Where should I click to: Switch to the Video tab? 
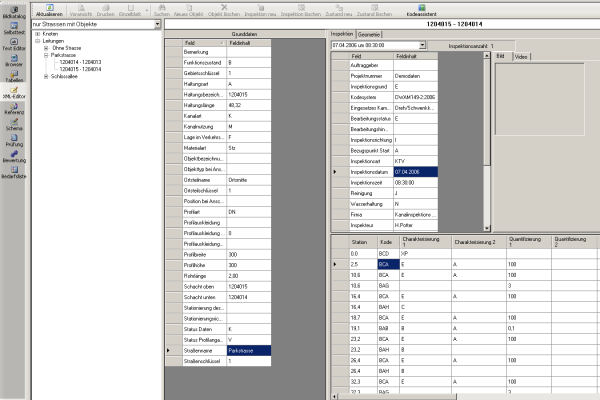coord(521,56)
